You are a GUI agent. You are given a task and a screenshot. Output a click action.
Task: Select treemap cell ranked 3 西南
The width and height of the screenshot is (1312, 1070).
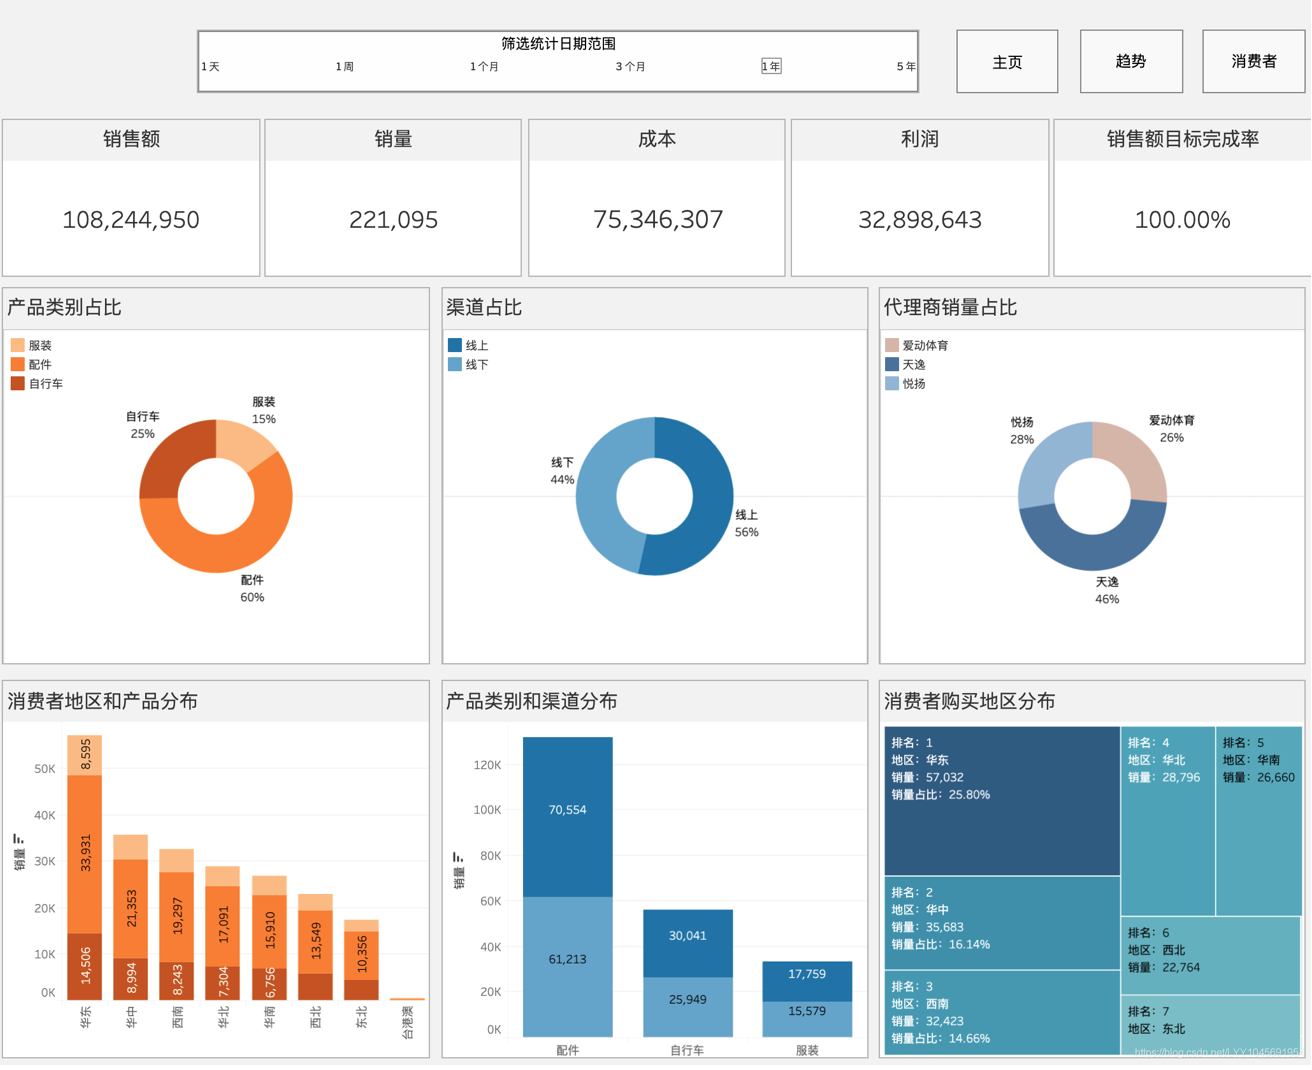1002,1012
